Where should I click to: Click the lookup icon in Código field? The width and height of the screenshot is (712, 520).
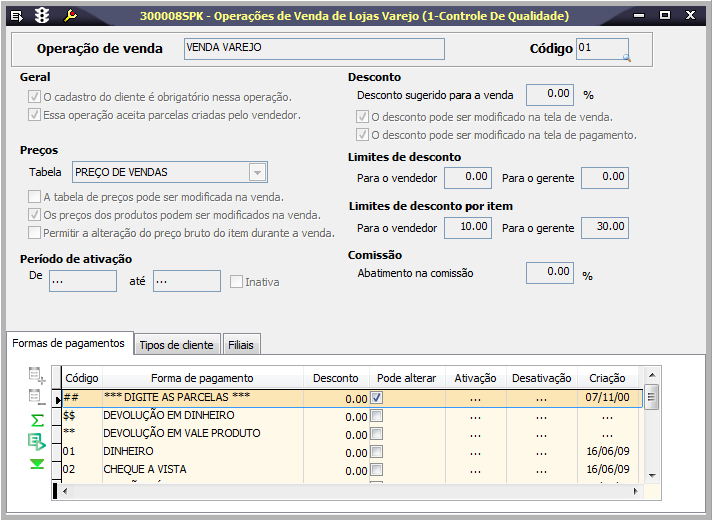(x=626, y=58)
